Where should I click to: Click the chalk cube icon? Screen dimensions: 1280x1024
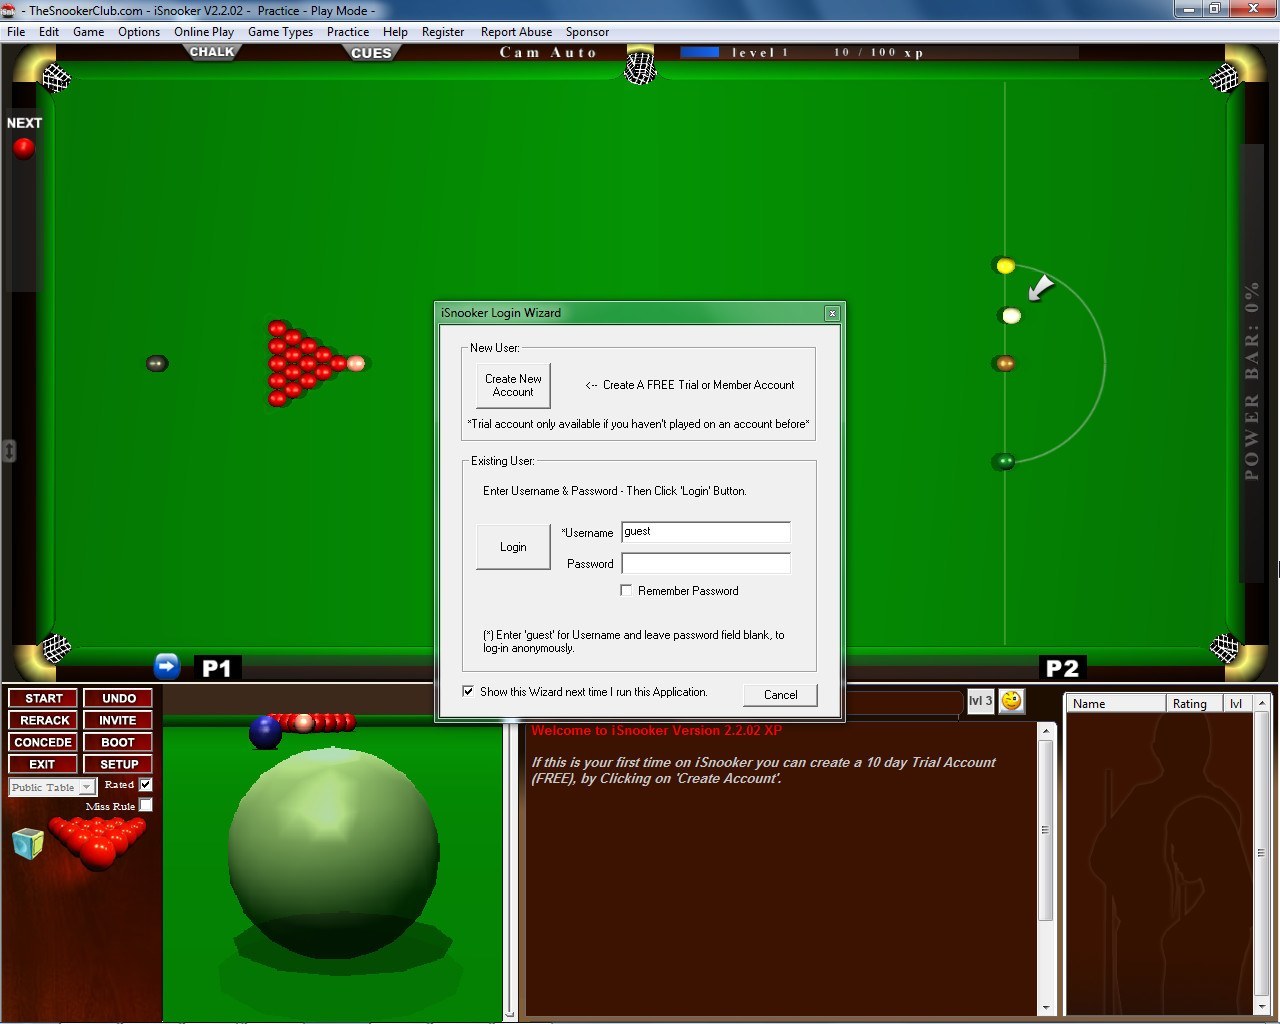pos(28,843)
